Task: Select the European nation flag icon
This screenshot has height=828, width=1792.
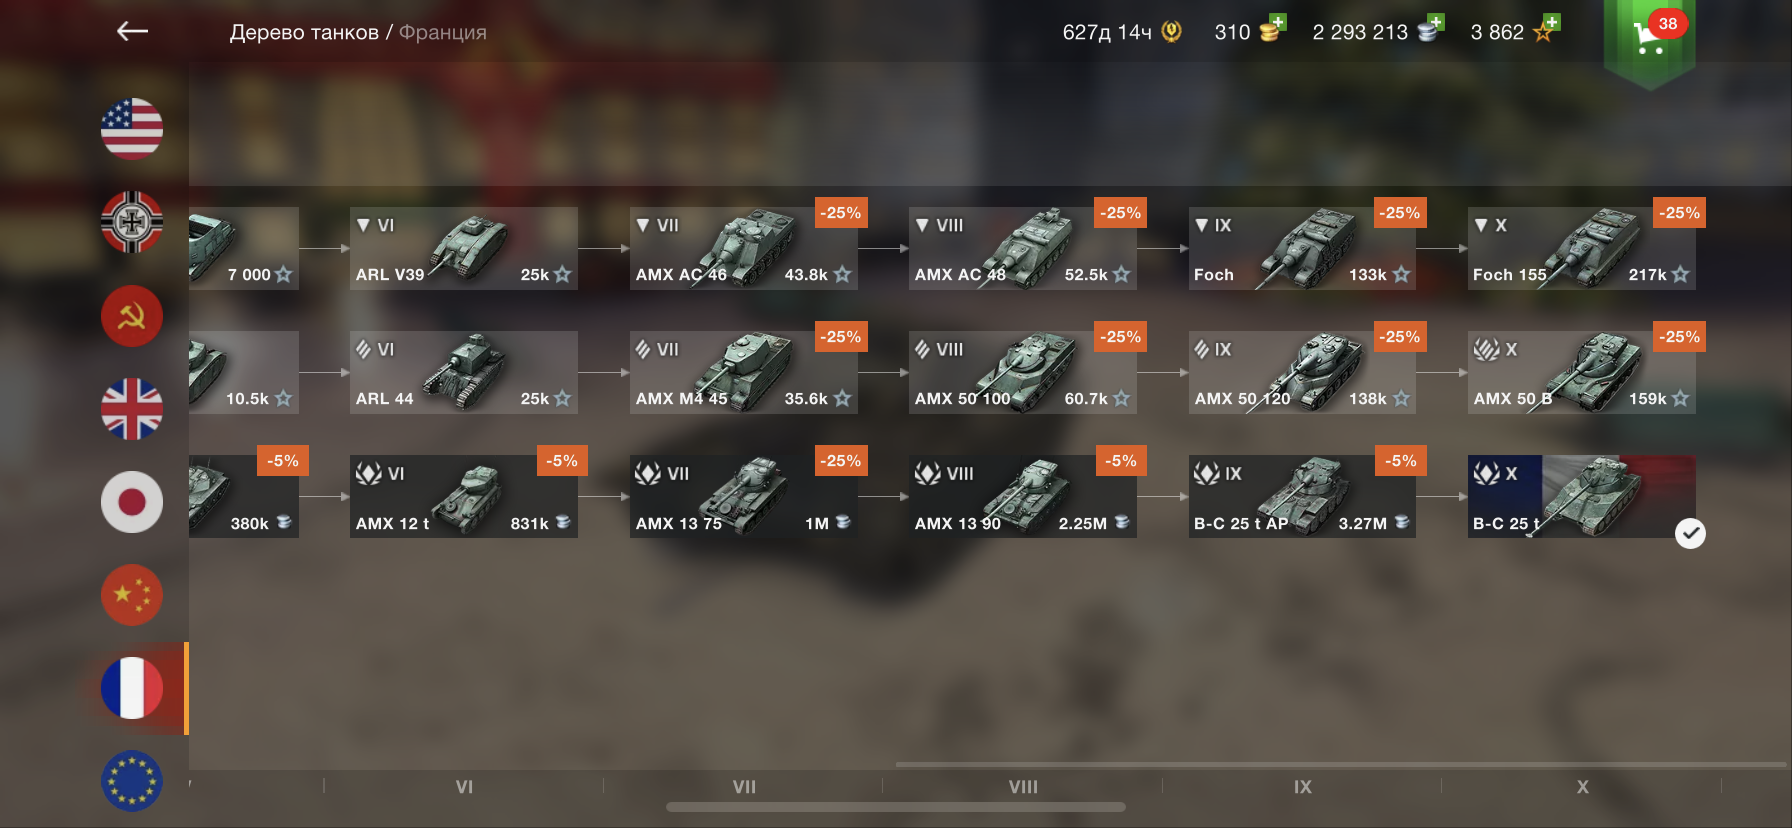Action: point(132,781)
